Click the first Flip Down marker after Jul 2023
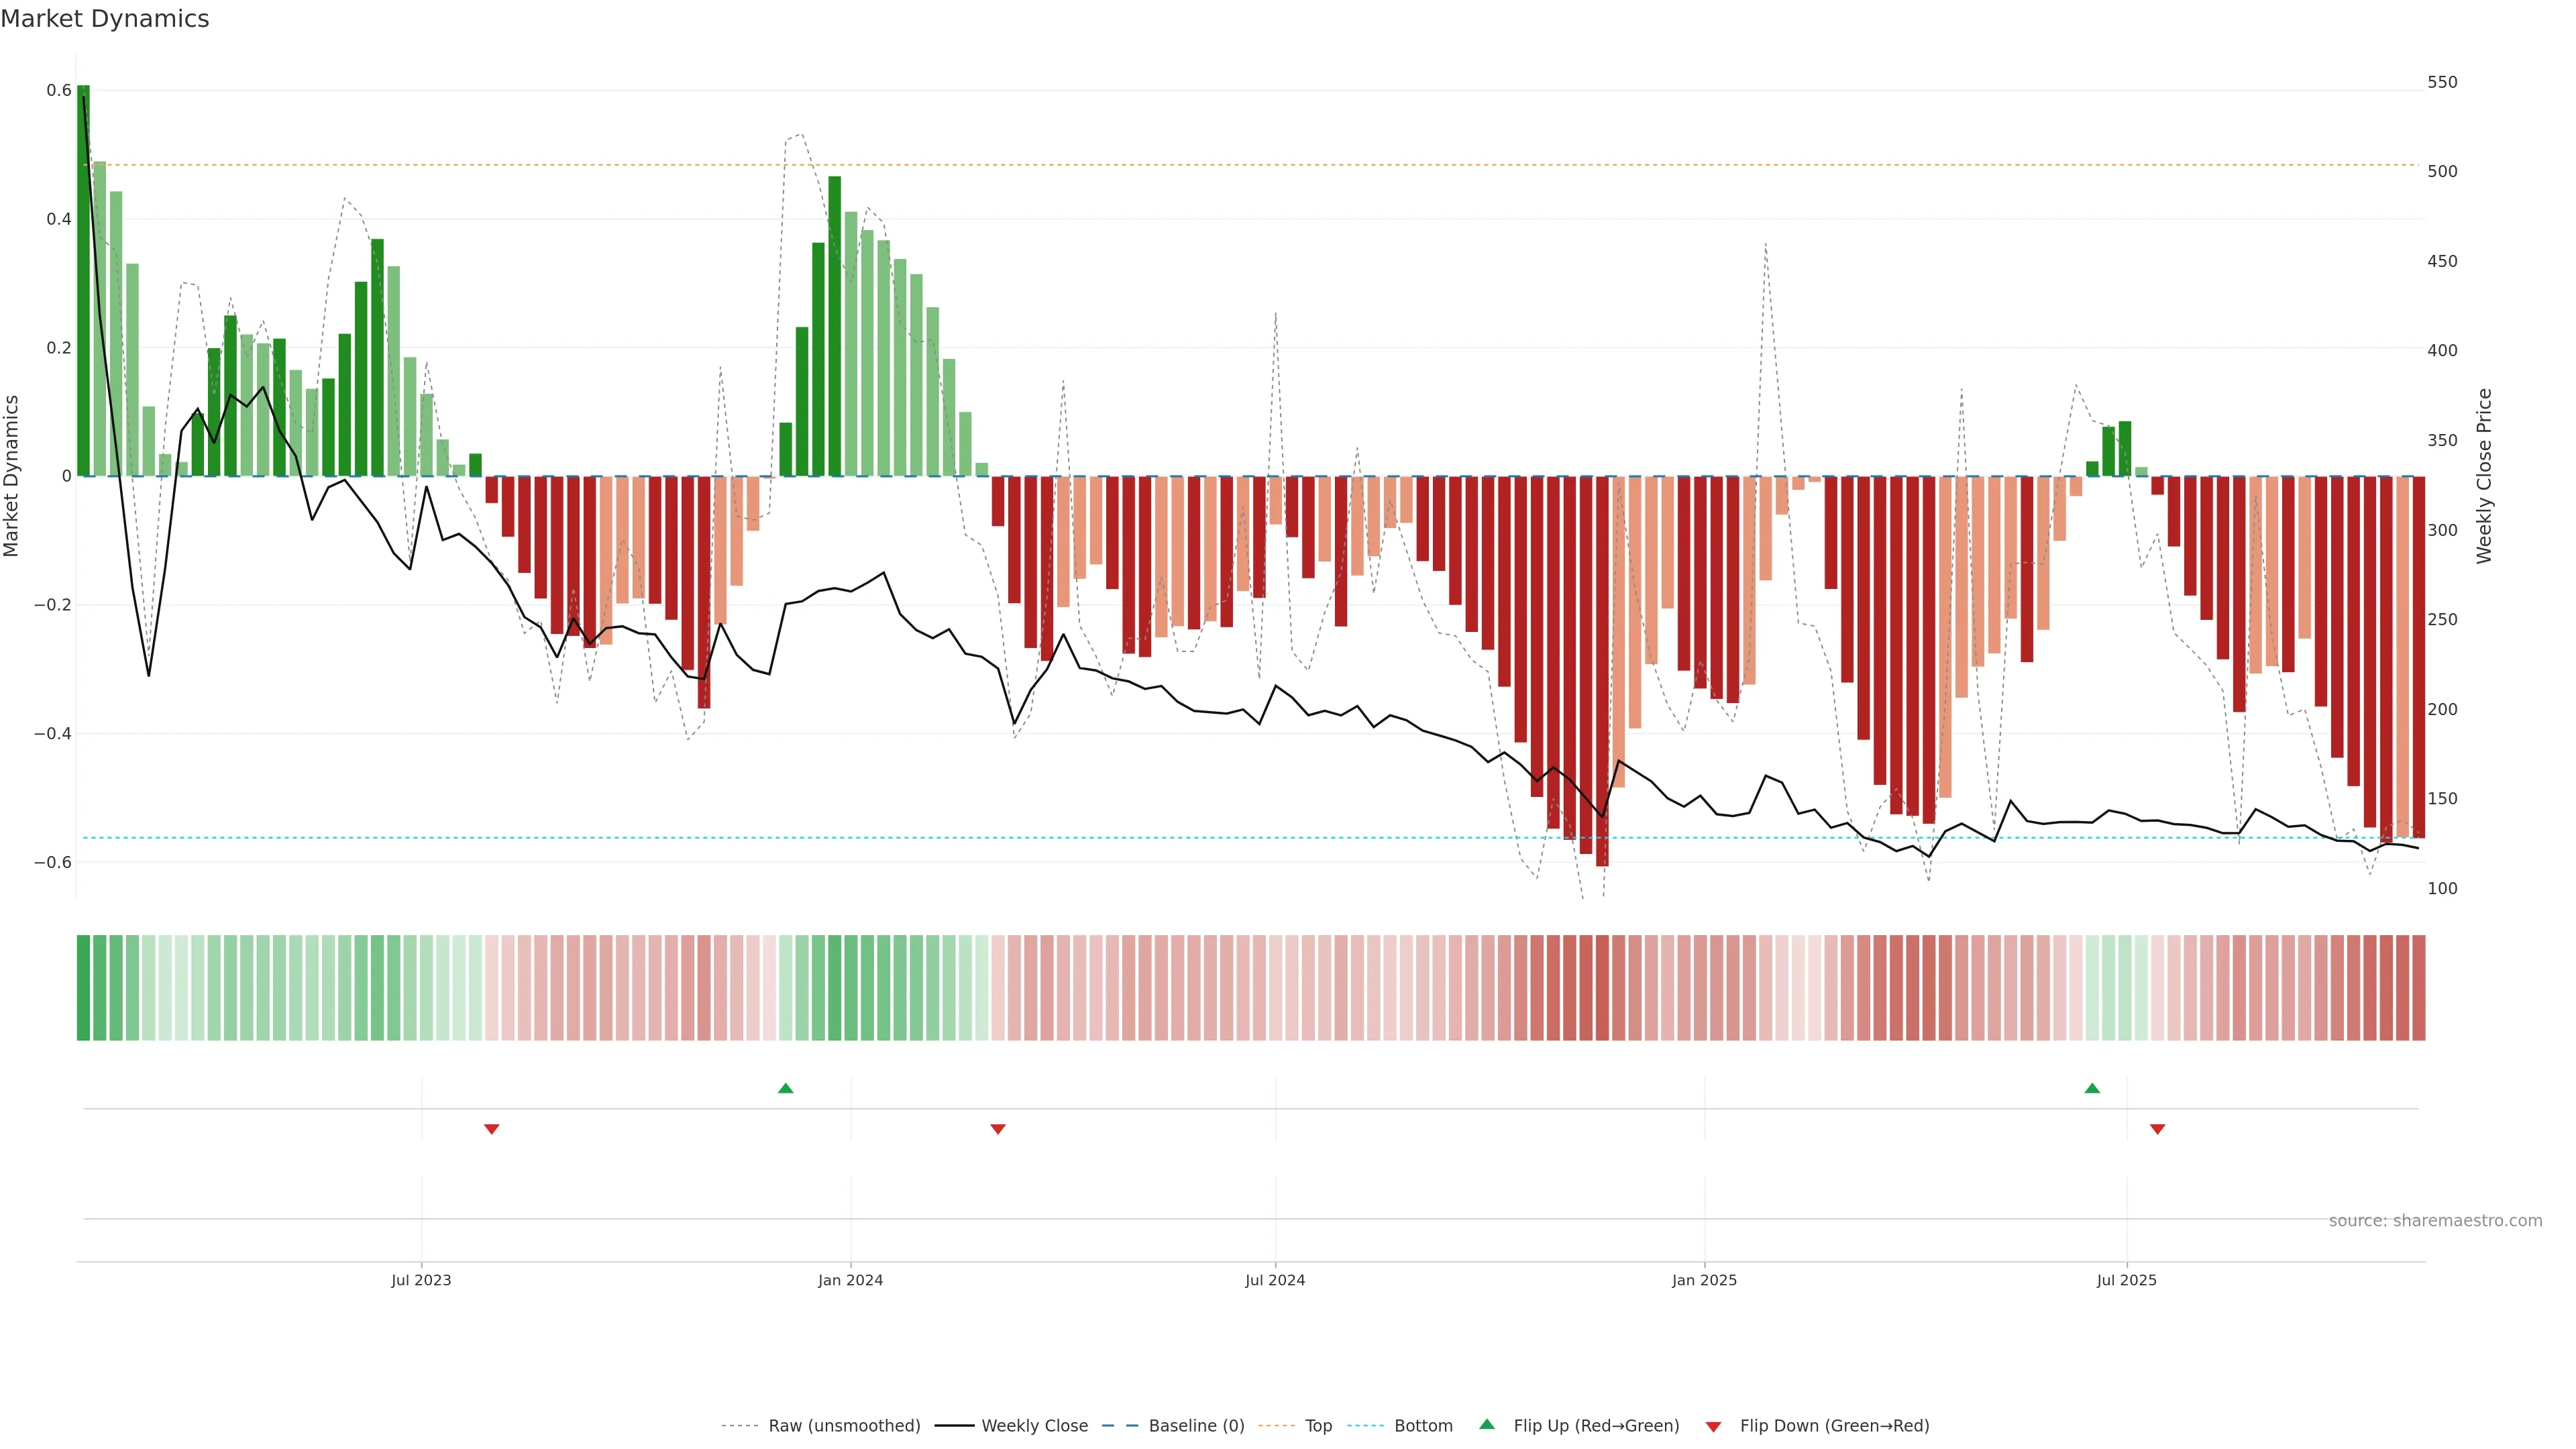The height and width of the screenshot is (1449, 2576). pos(491,1129)
